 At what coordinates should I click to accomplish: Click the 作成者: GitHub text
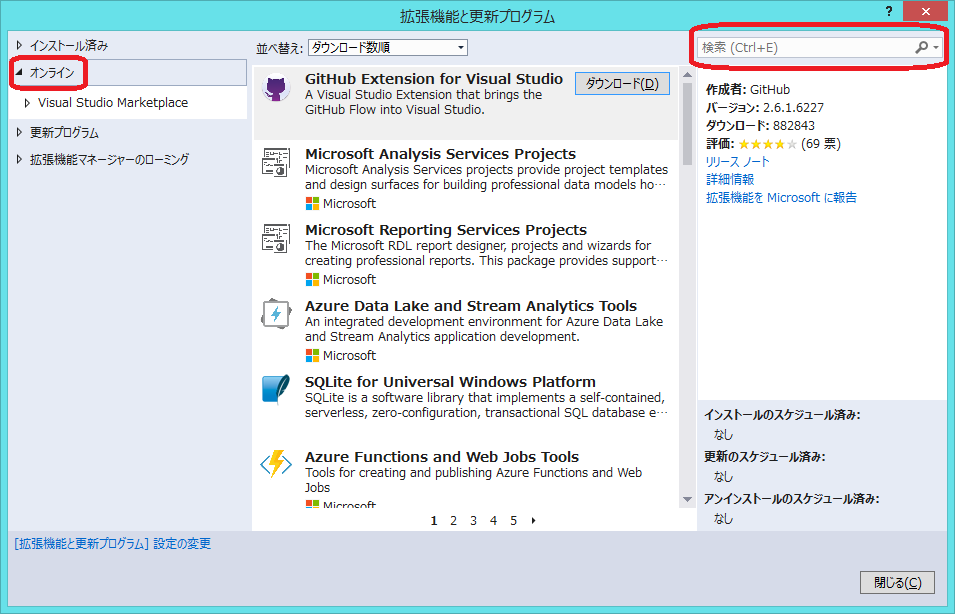(748, 90)
